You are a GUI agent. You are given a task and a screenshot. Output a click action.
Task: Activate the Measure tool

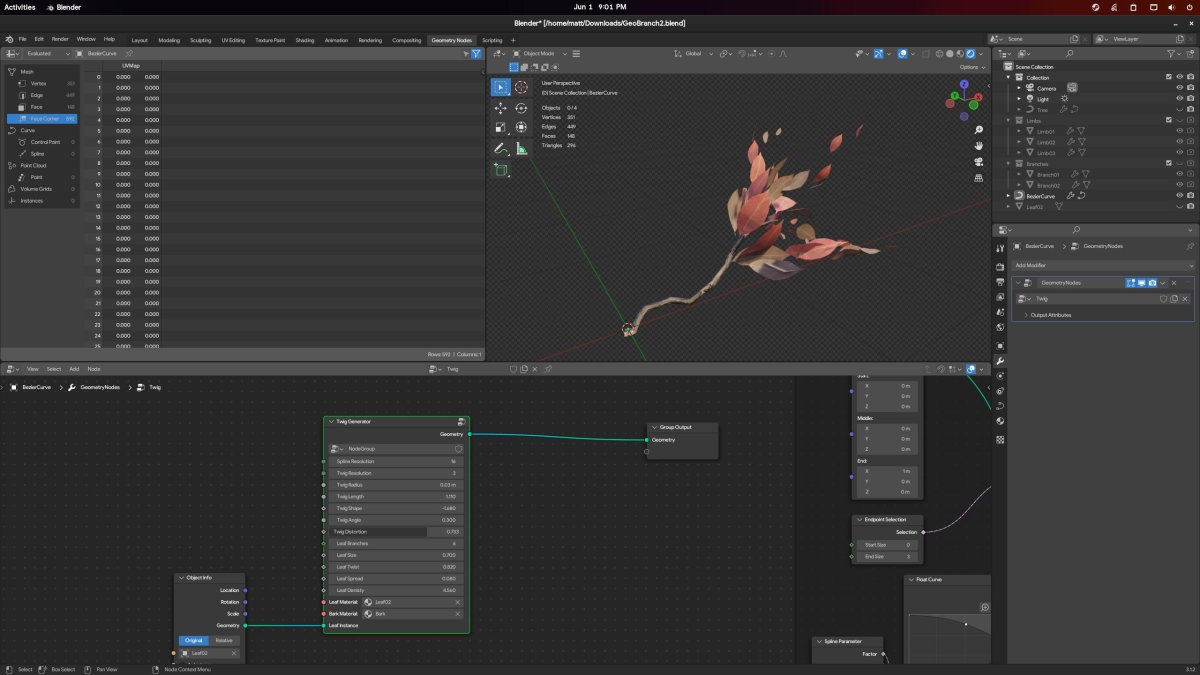(521, 149)
